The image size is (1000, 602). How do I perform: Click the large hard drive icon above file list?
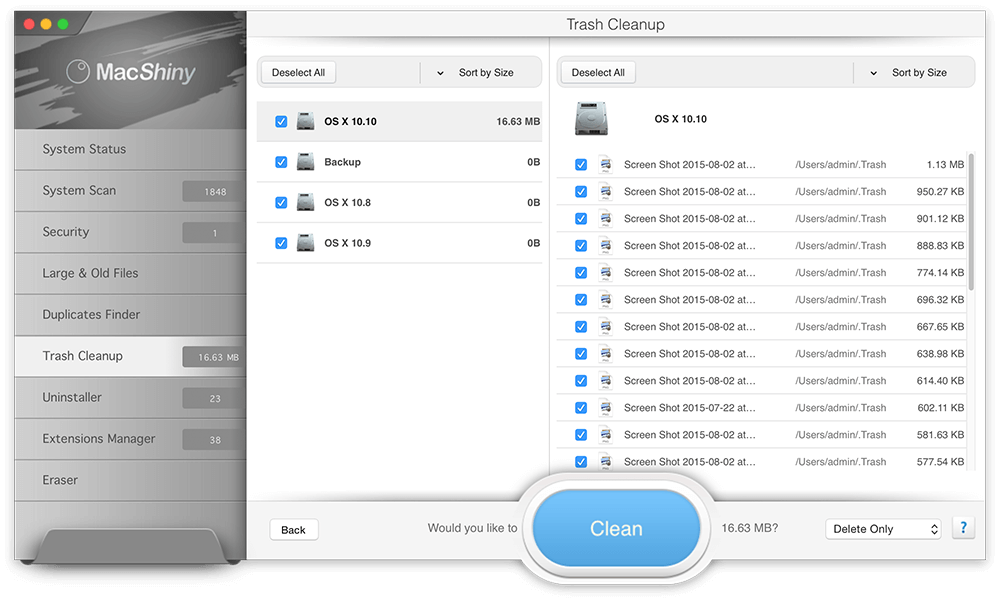coord(591,119)
